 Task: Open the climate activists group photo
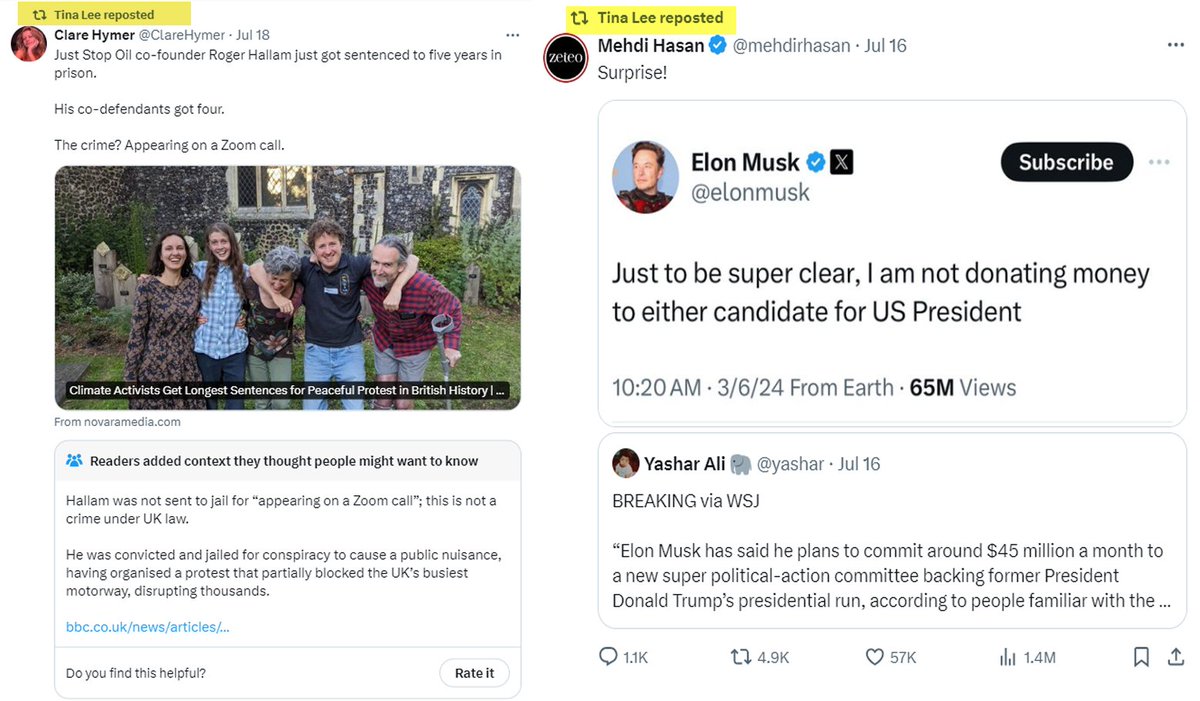(287, 275)
